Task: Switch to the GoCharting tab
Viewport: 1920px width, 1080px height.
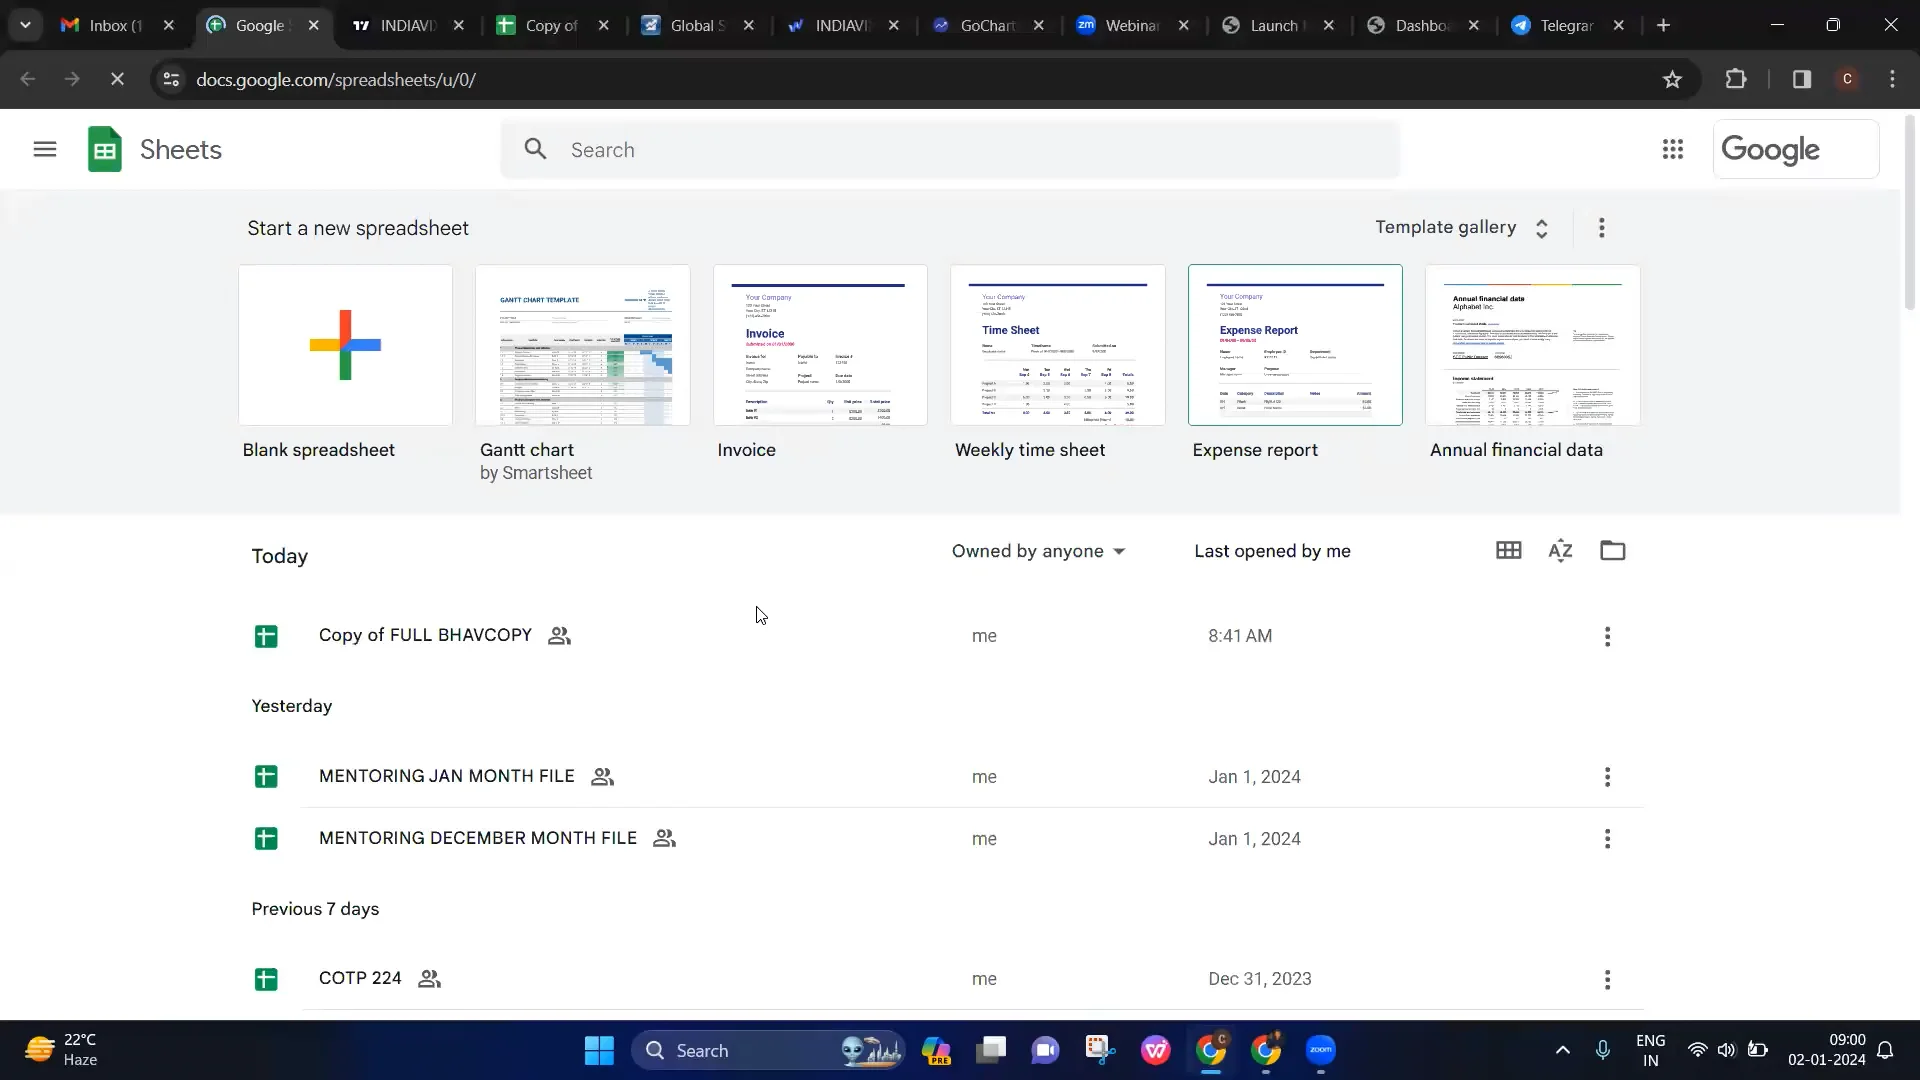Action: pos(988,25)
